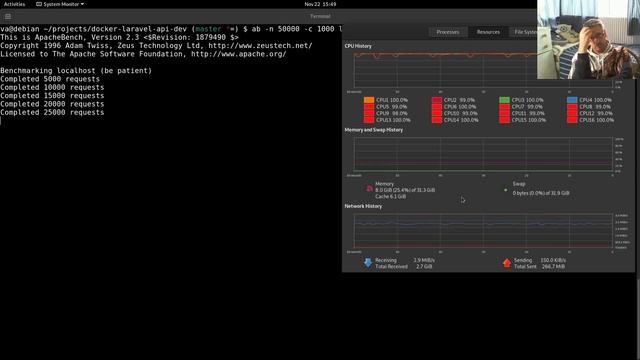Click the terminal line 'Completed 25000 requests'
The height and width of the screenshot is (360, 640).
(x=52, y=112)
